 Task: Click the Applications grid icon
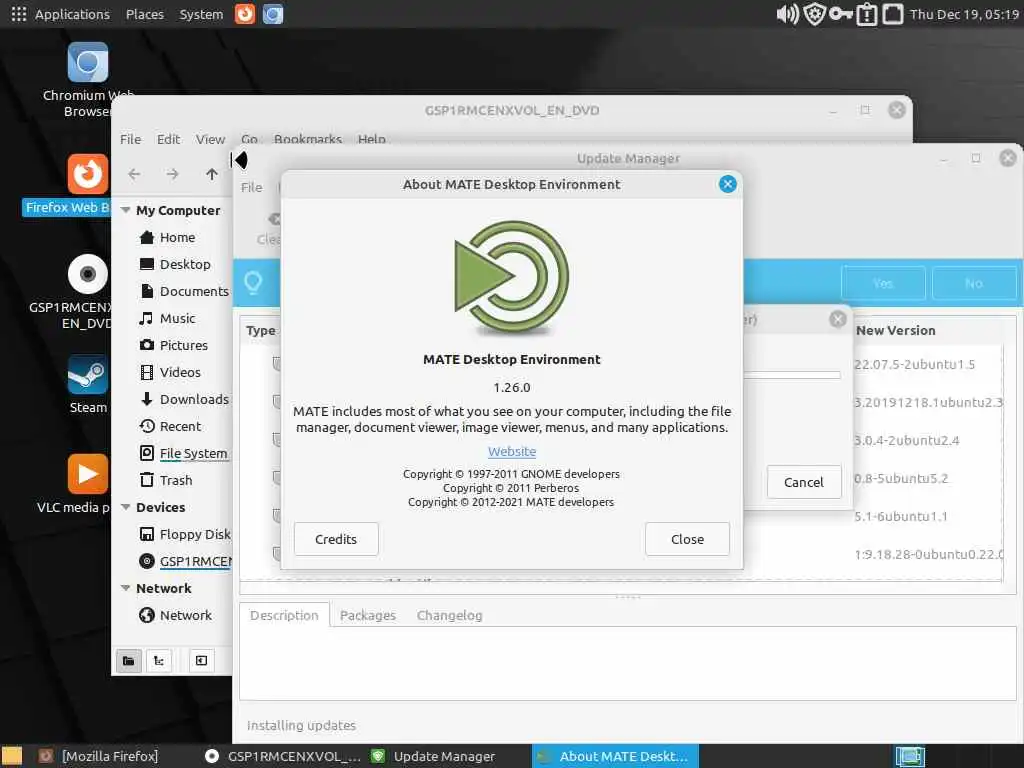(19, 14)
